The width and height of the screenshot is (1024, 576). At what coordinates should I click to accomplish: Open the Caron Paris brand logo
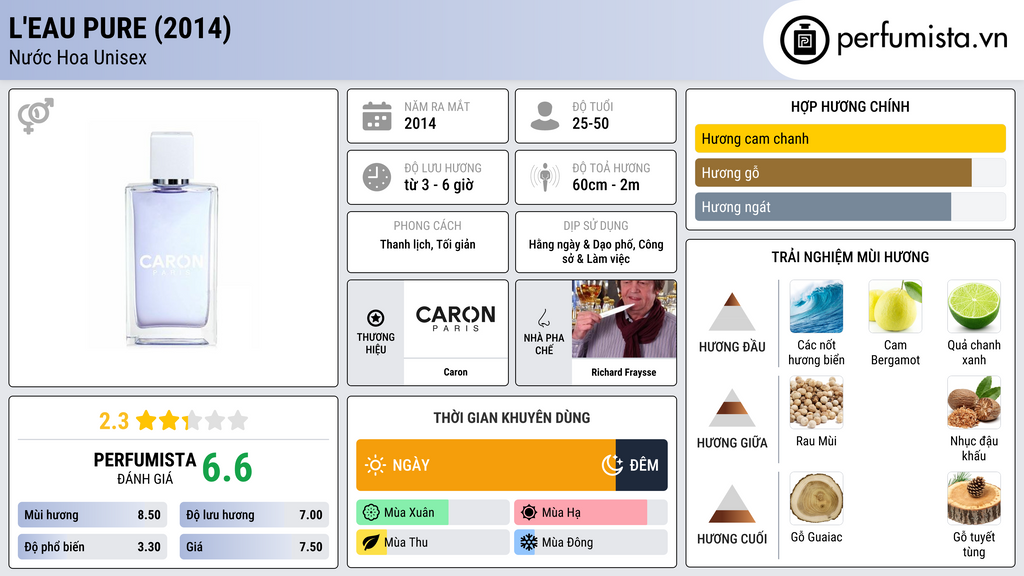pyautogui.click(x=456, y=319)
